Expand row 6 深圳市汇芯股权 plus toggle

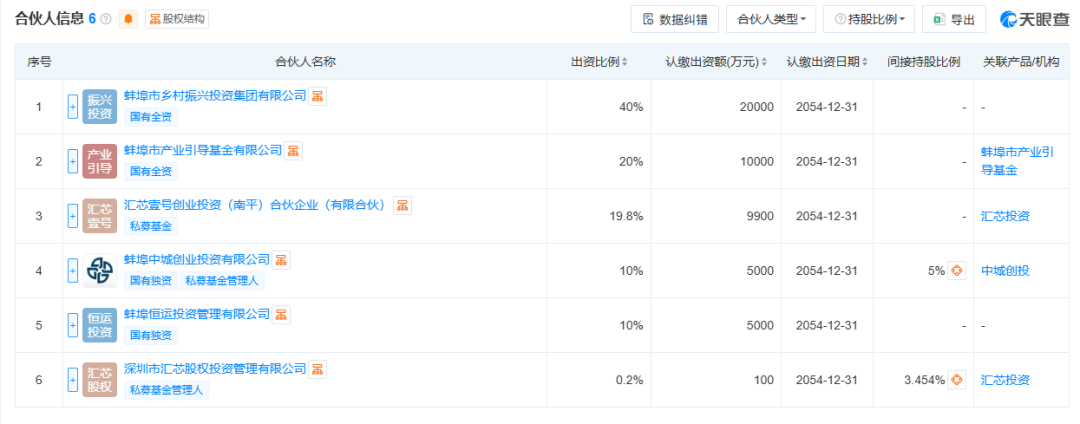point(72,379)
